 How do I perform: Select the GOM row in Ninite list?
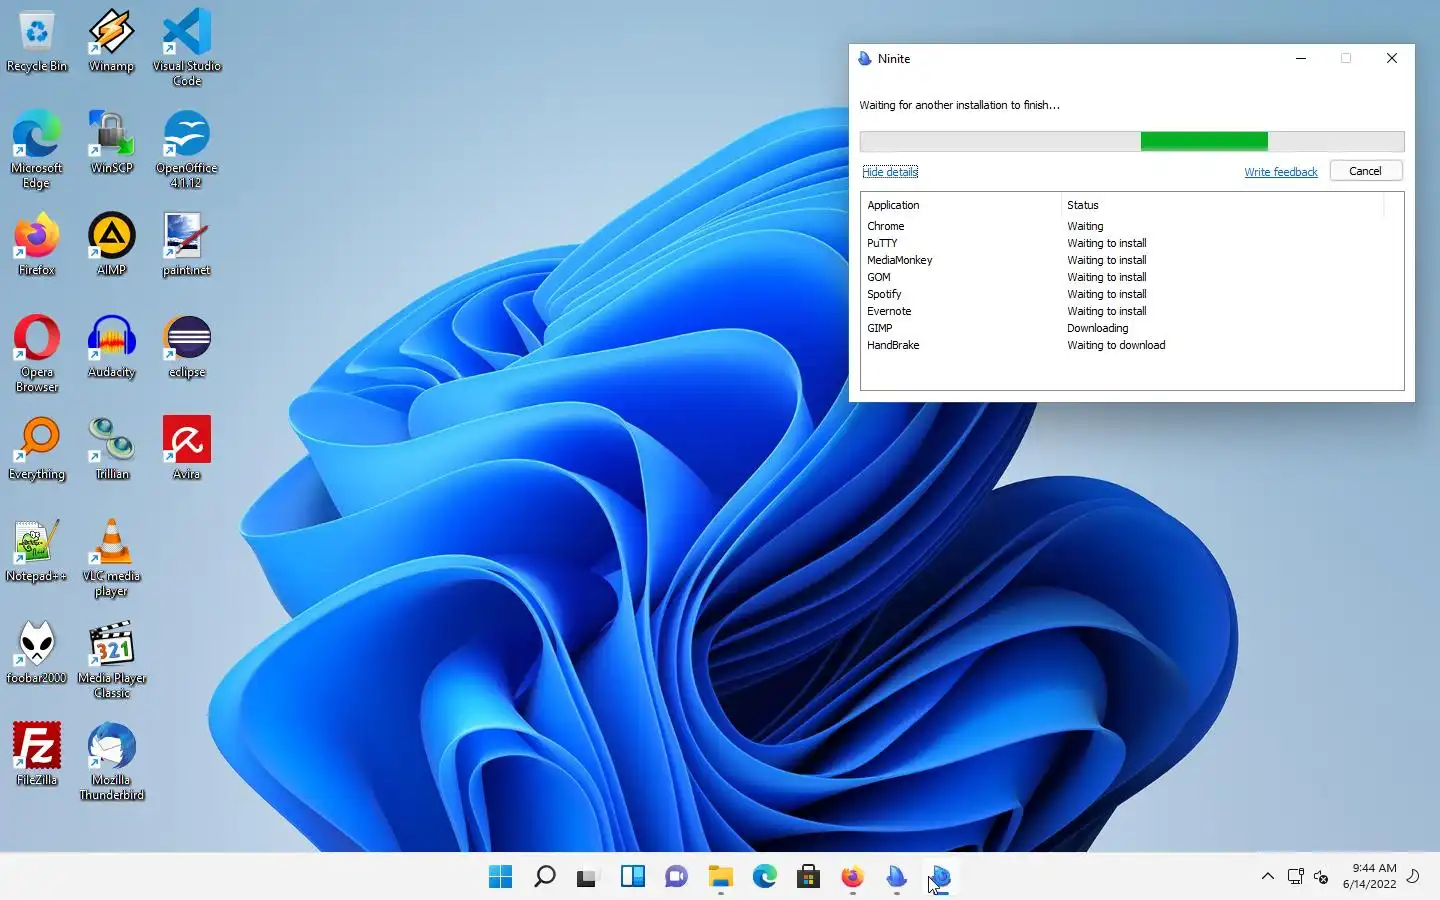coord(1132,277)
